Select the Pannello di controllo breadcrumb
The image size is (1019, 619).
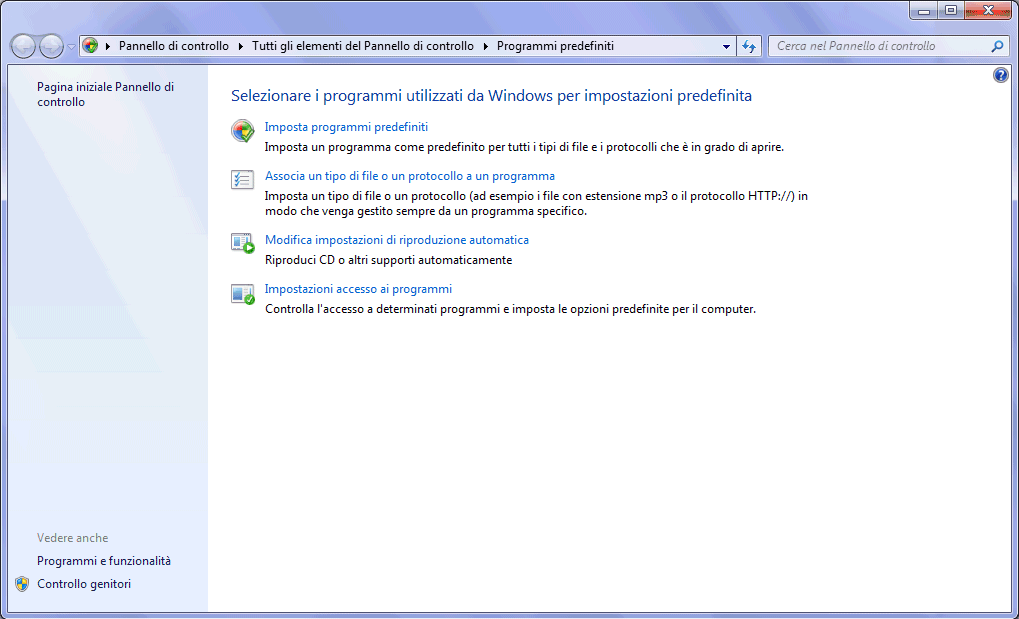tap(174, 46)
